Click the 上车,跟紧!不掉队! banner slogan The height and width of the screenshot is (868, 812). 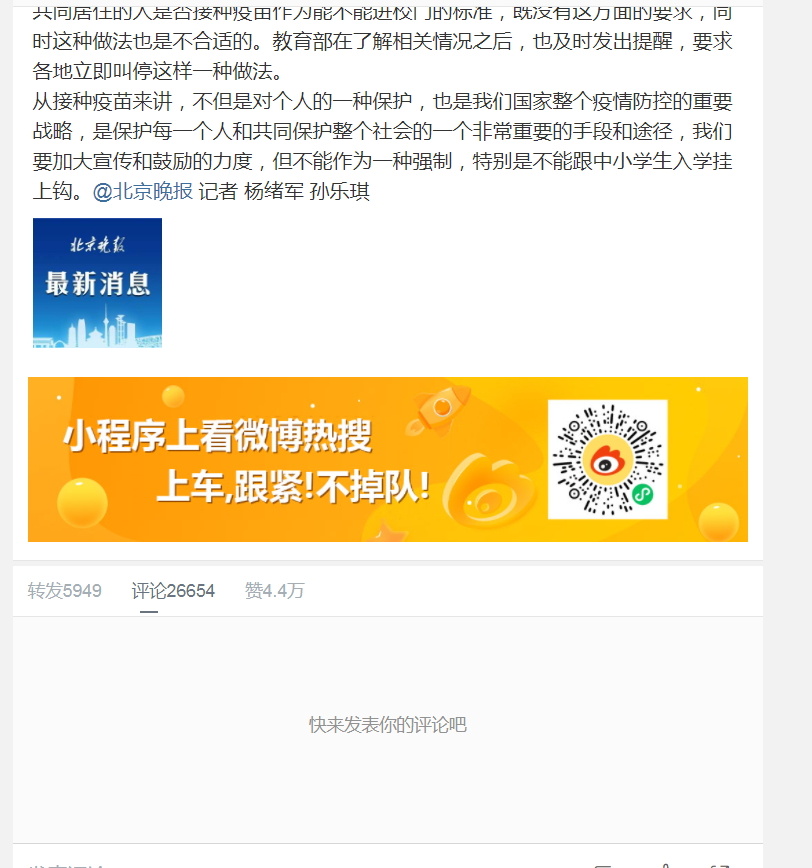[x=294, y=487]
